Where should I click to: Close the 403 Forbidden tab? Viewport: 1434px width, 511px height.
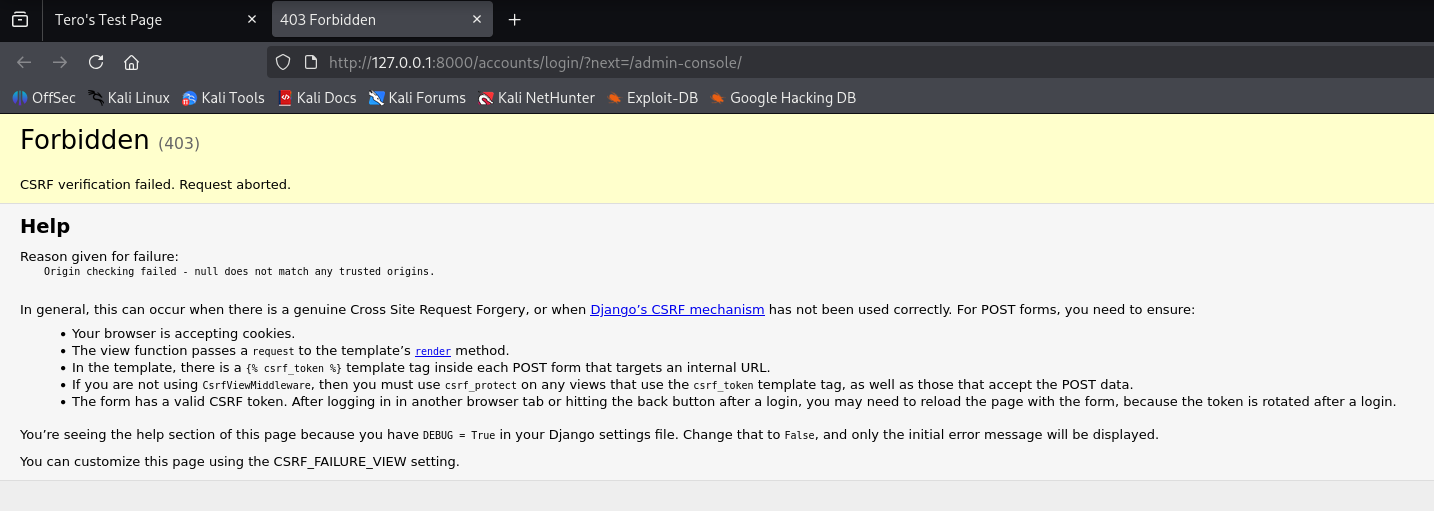pos(477,20)
